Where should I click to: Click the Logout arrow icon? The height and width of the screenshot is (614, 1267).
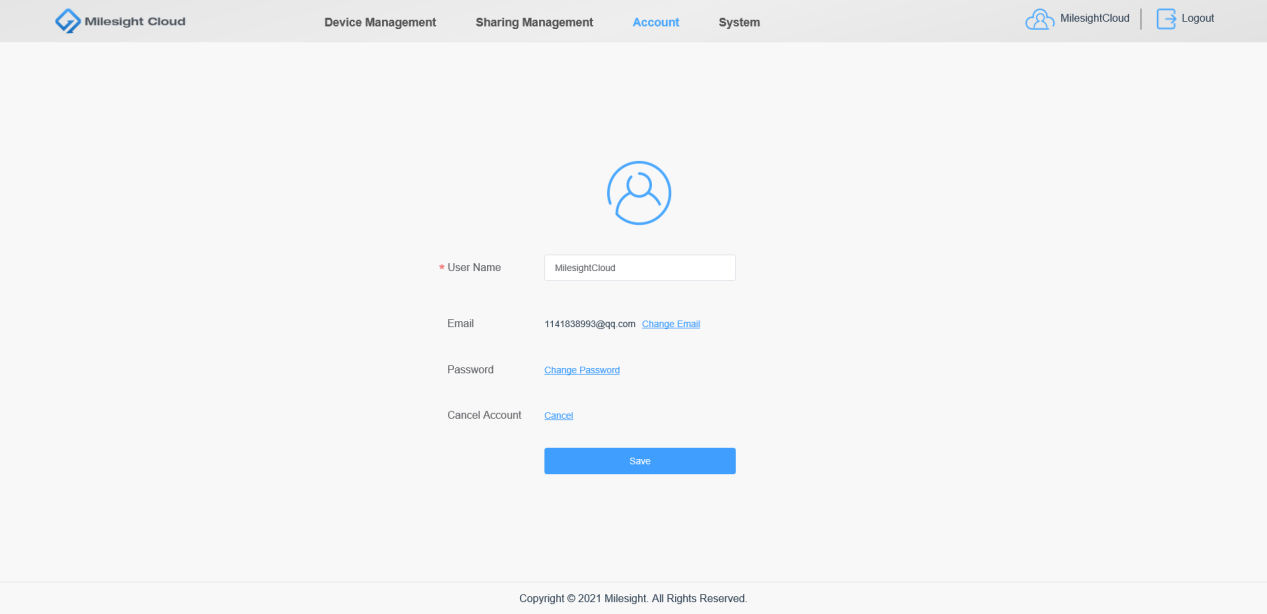(1166, 19)
